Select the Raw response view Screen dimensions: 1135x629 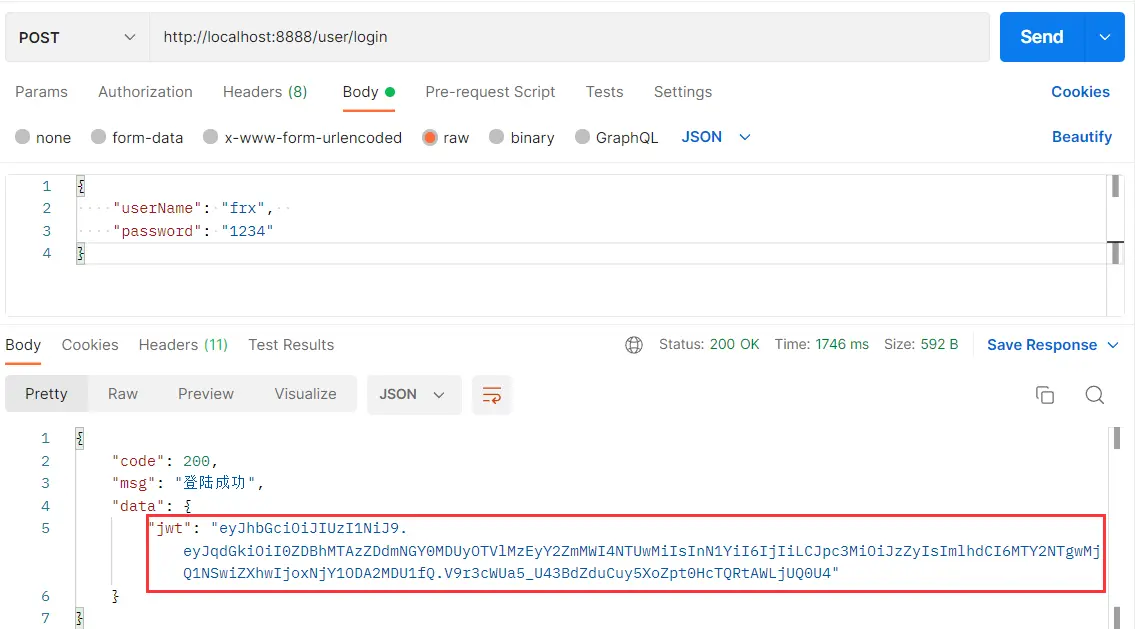tap(123, 394)
